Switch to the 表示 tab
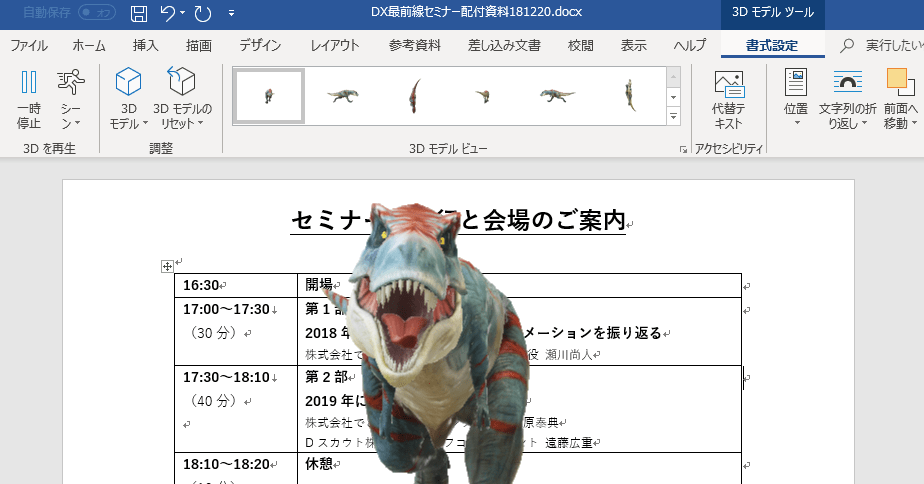 pos(633,45)
